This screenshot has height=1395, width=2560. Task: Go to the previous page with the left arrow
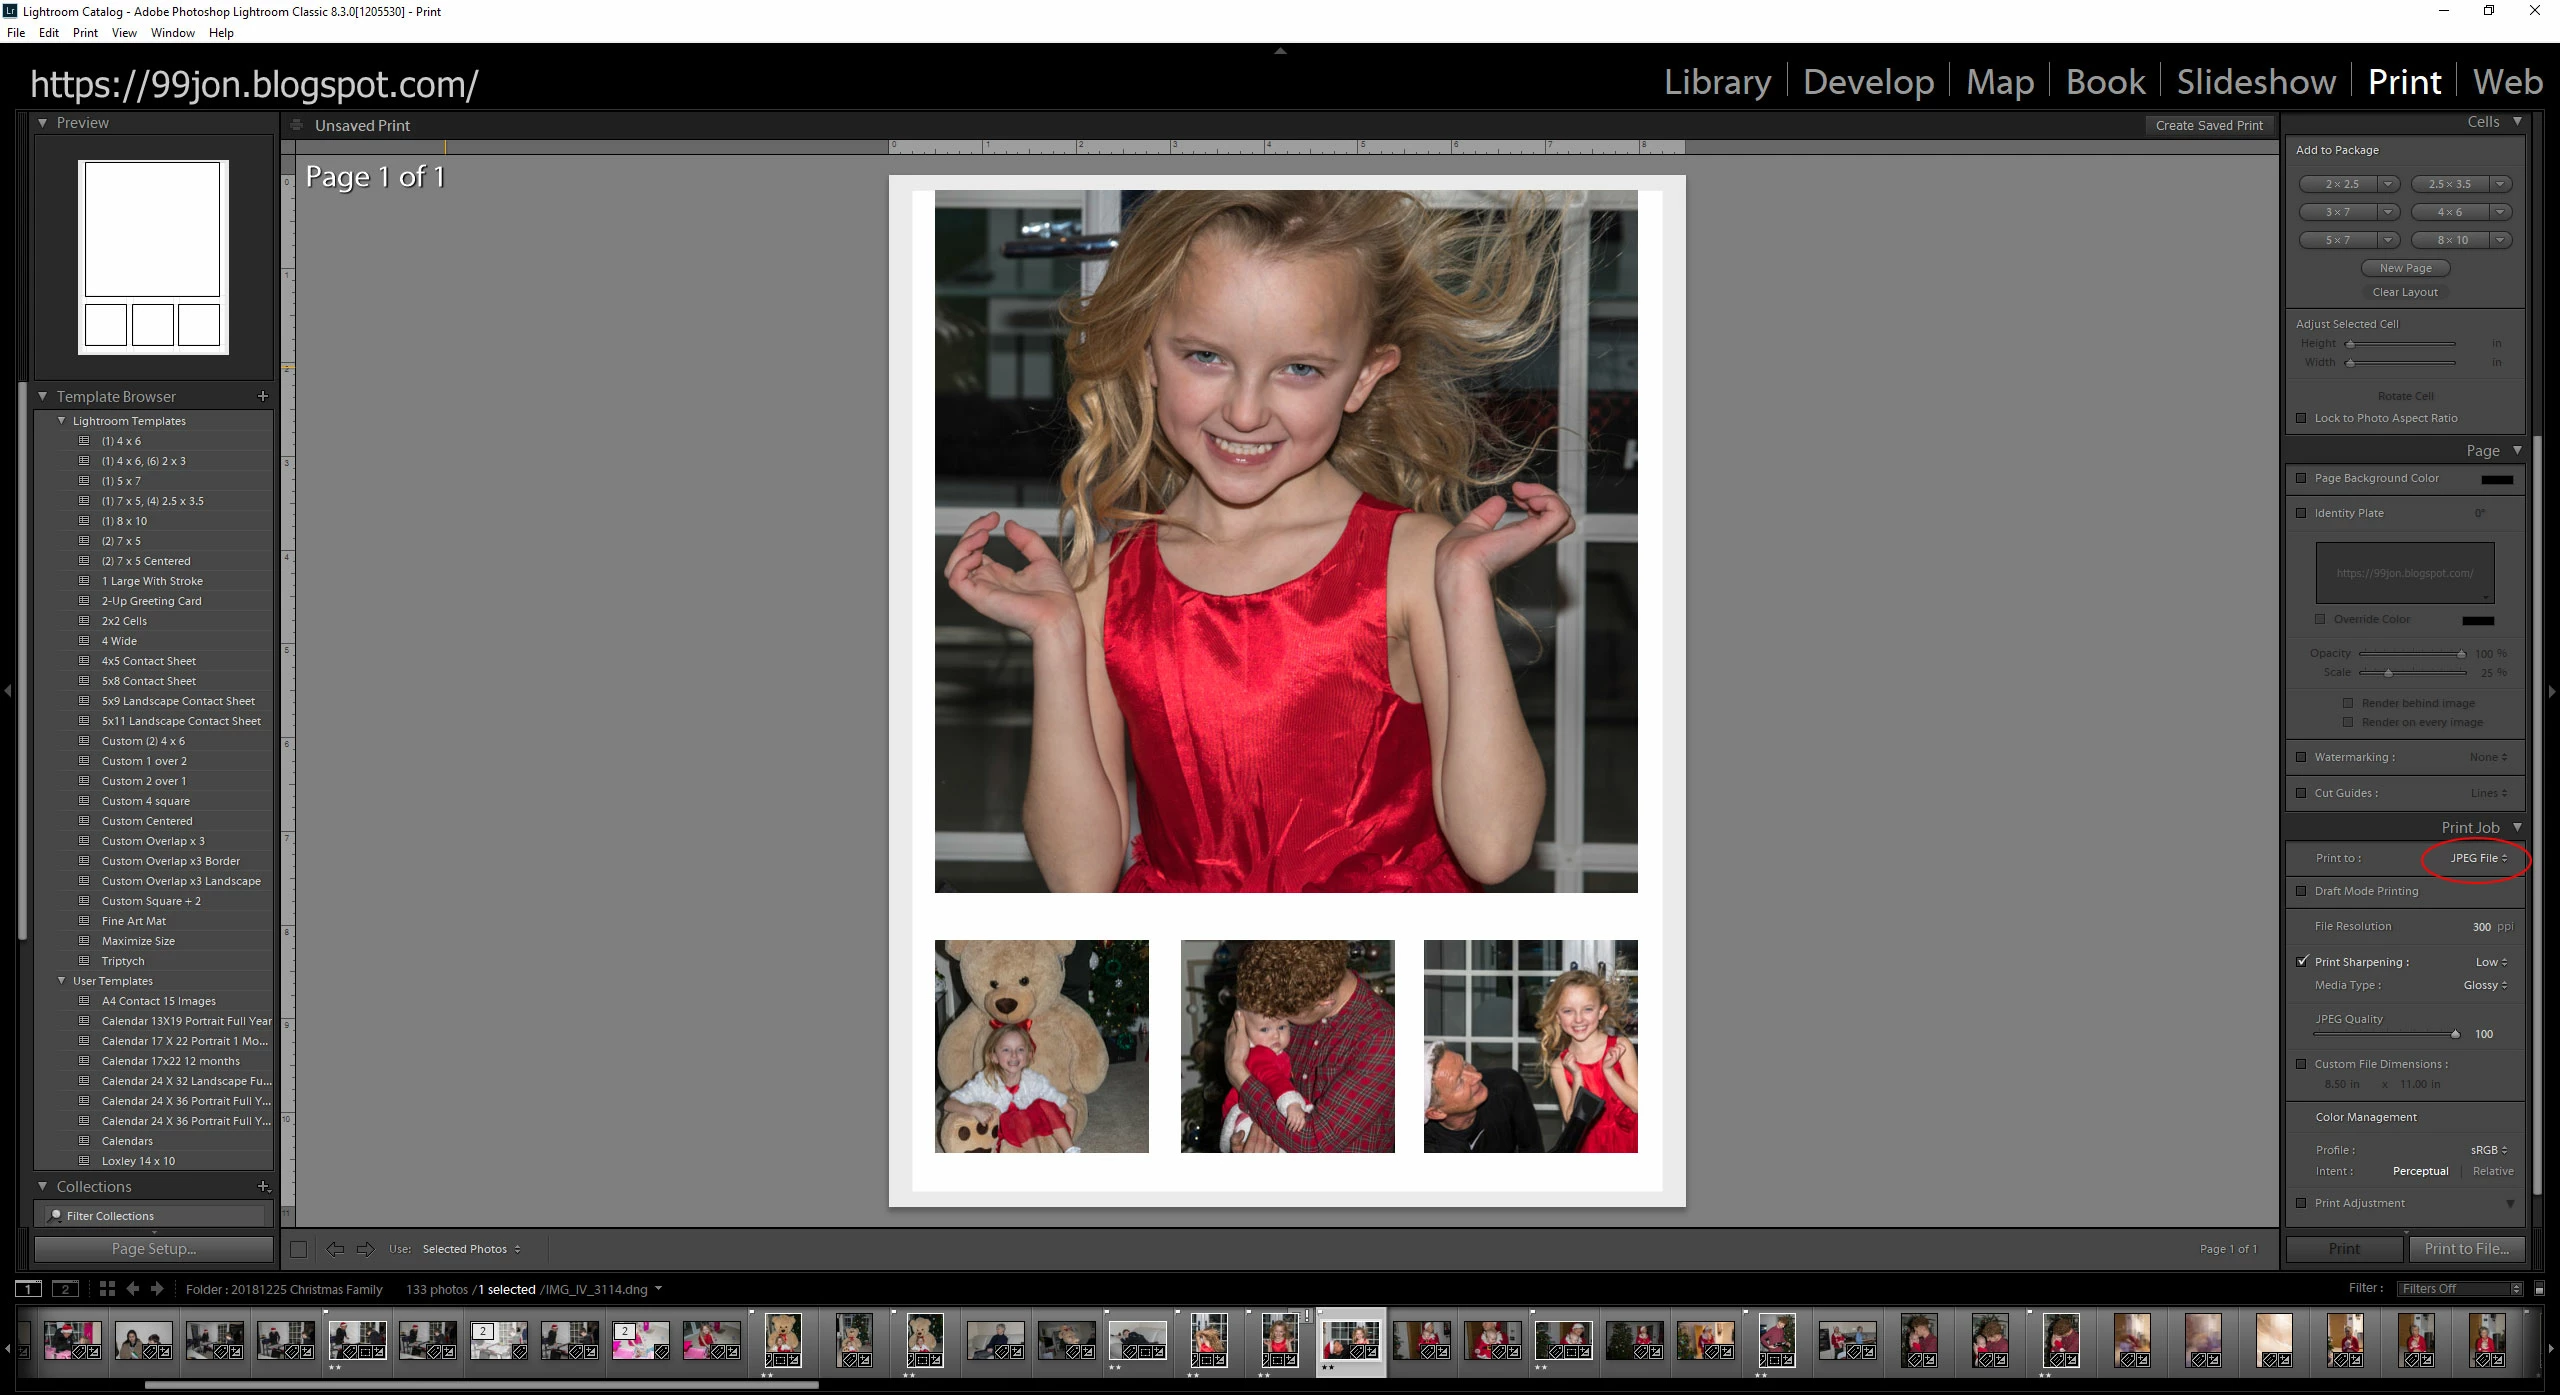pyautogui.click(x=335, y=1249)
